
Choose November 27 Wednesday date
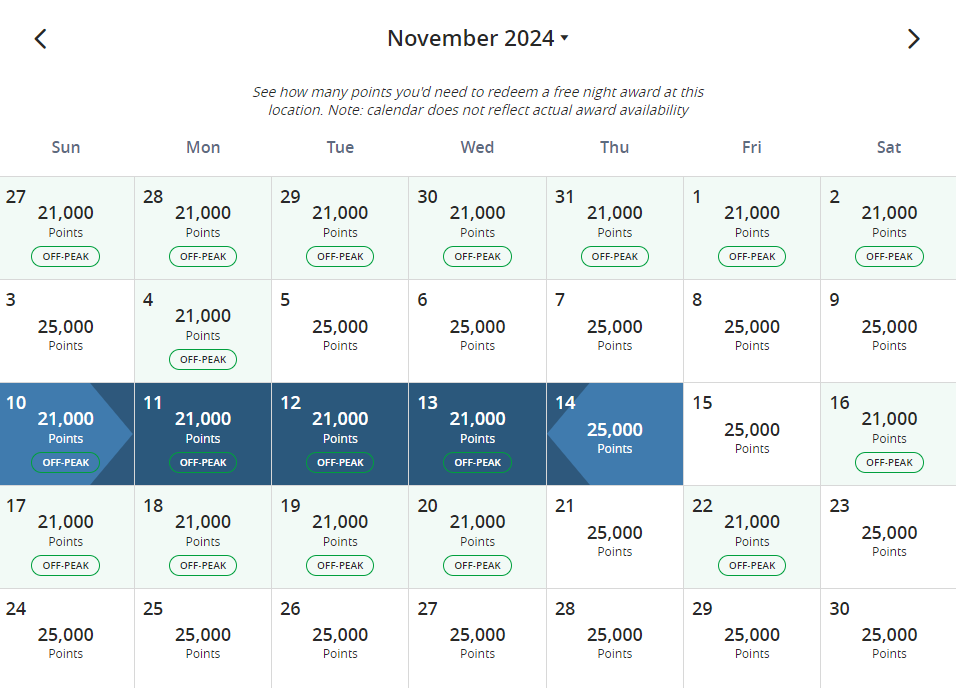coord(477,639)
